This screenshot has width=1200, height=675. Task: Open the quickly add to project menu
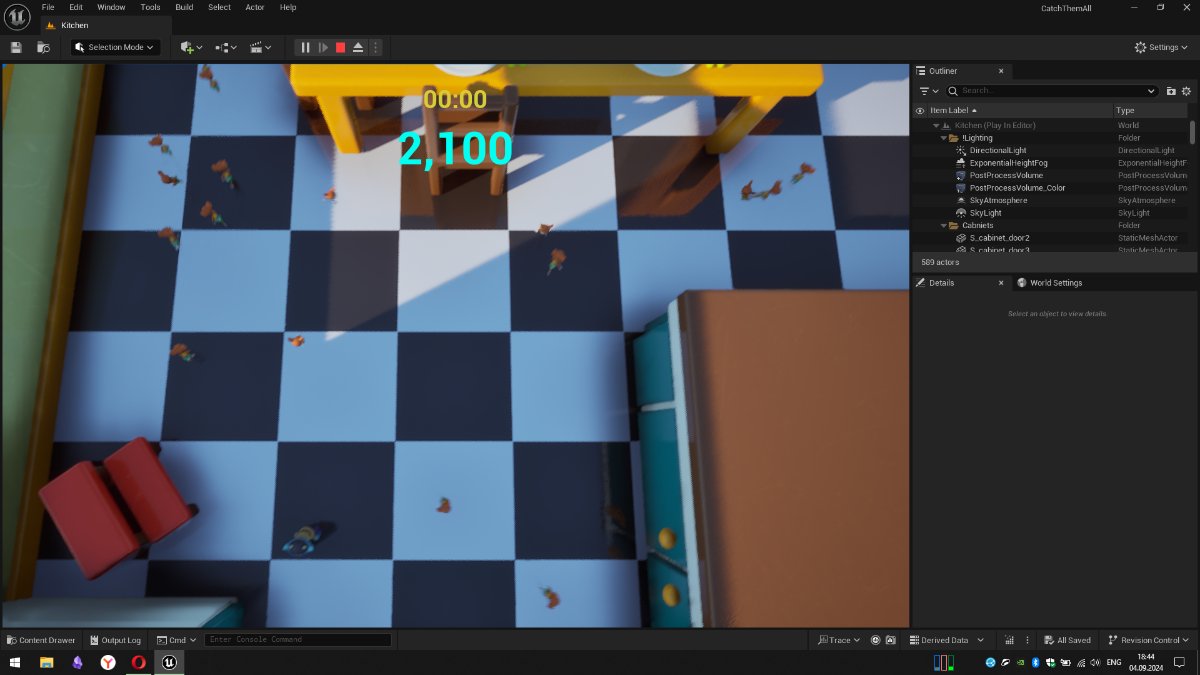190,47
